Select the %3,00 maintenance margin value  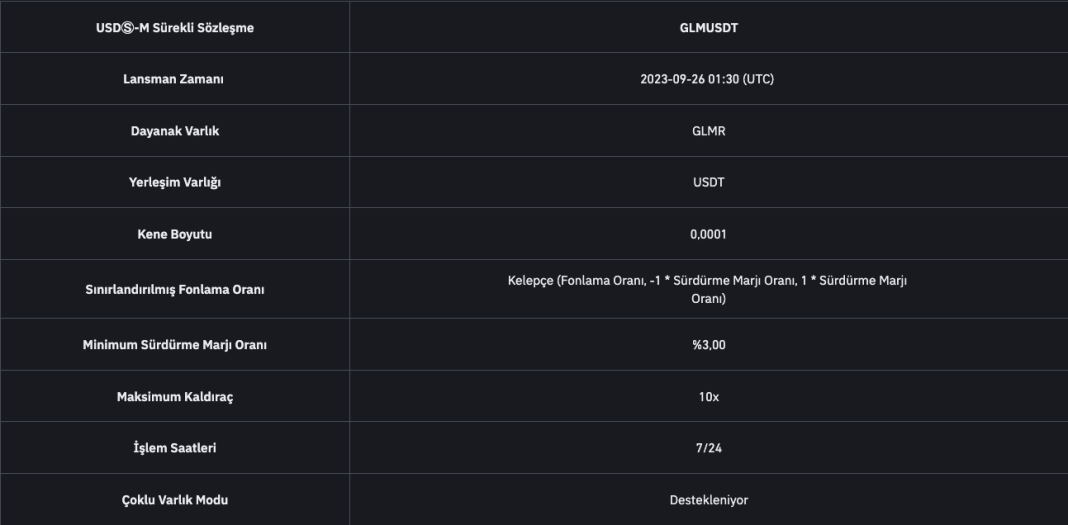(708, 345)
